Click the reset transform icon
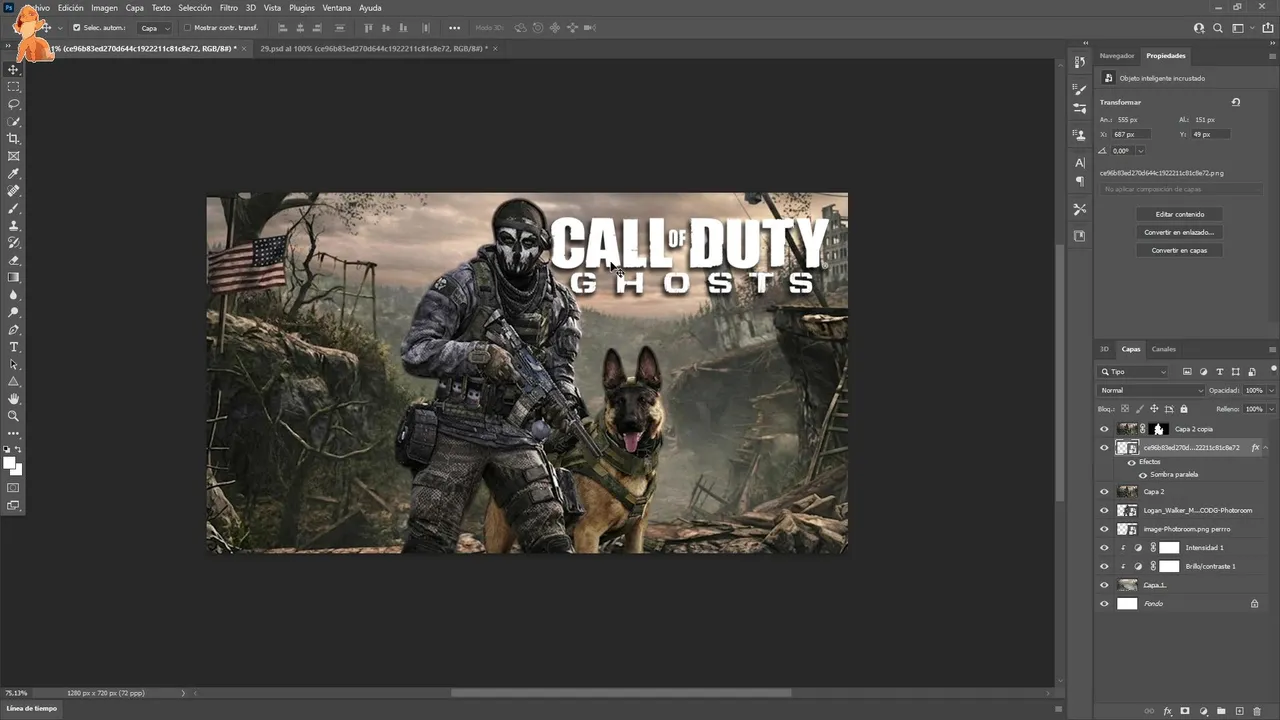 (x=1236, y=102)
